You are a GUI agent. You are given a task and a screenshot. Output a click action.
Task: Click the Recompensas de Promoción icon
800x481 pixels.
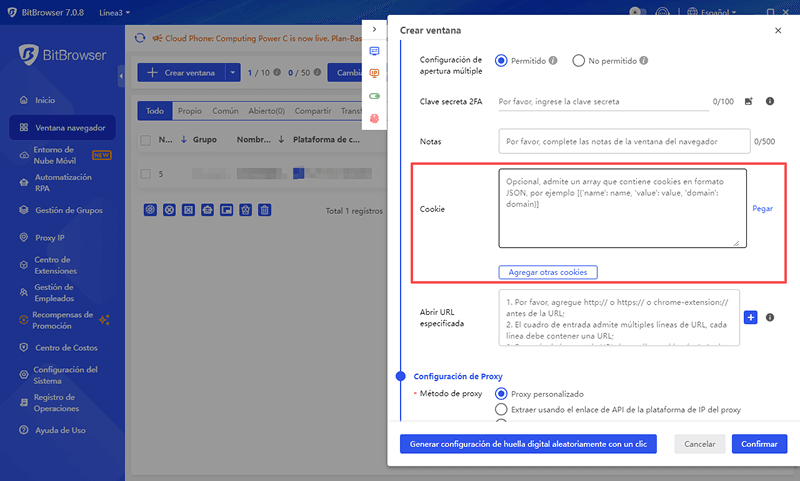tap(23, 320)
